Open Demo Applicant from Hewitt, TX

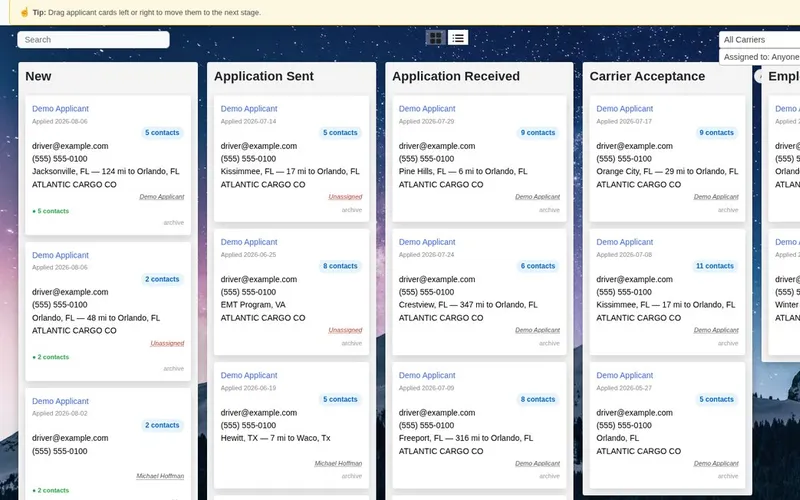[249, 375]
